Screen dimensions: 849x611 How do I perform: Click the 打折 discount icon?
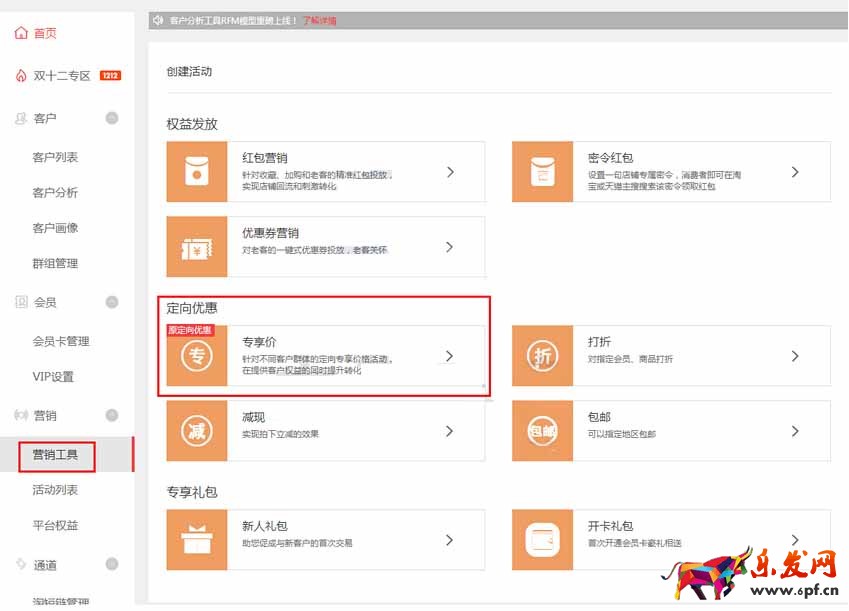pyautogui.click(x=542, y=356)
